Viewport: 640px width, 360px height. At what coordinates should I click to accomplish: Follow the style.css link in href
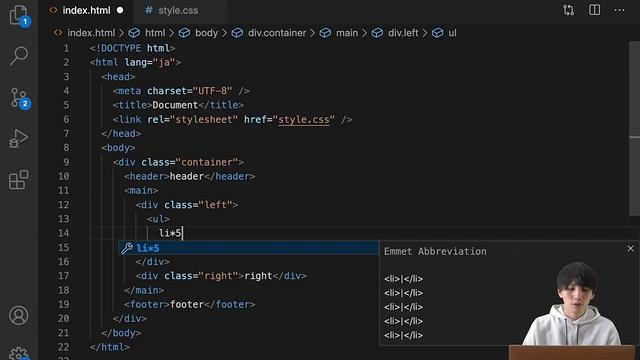coord(304,120)
